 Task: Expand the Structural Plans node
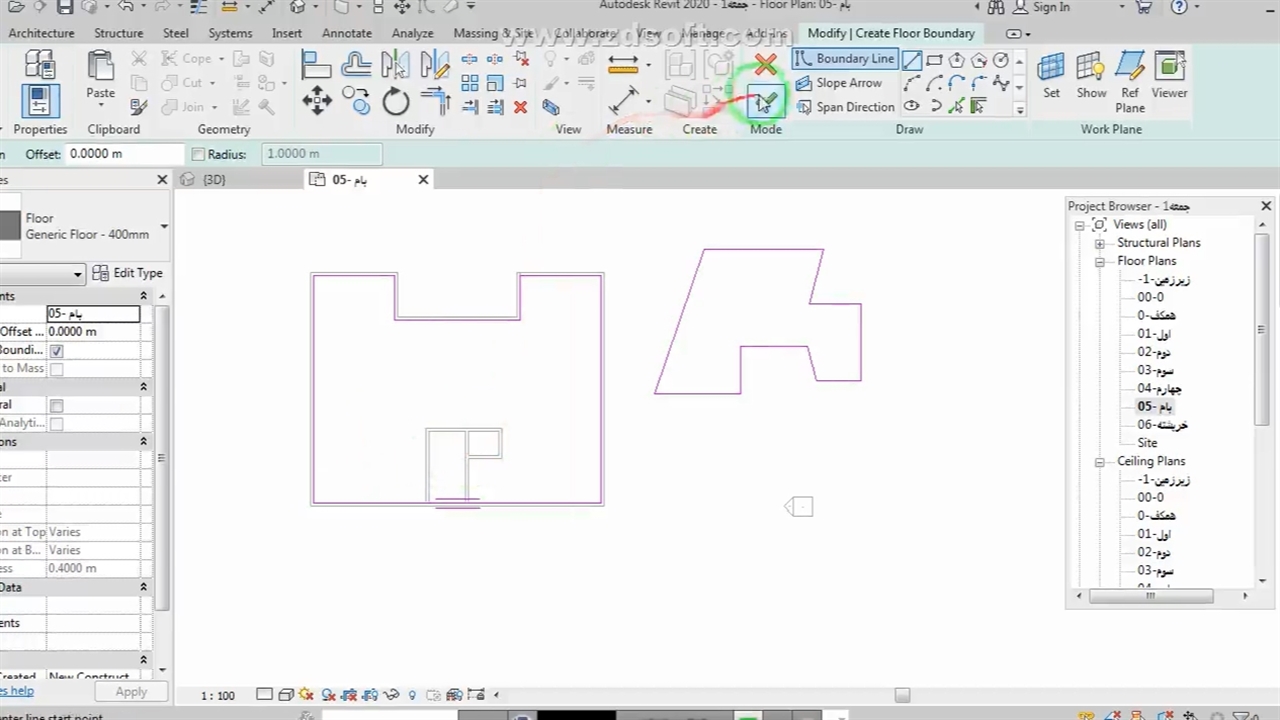[1099, 243]
